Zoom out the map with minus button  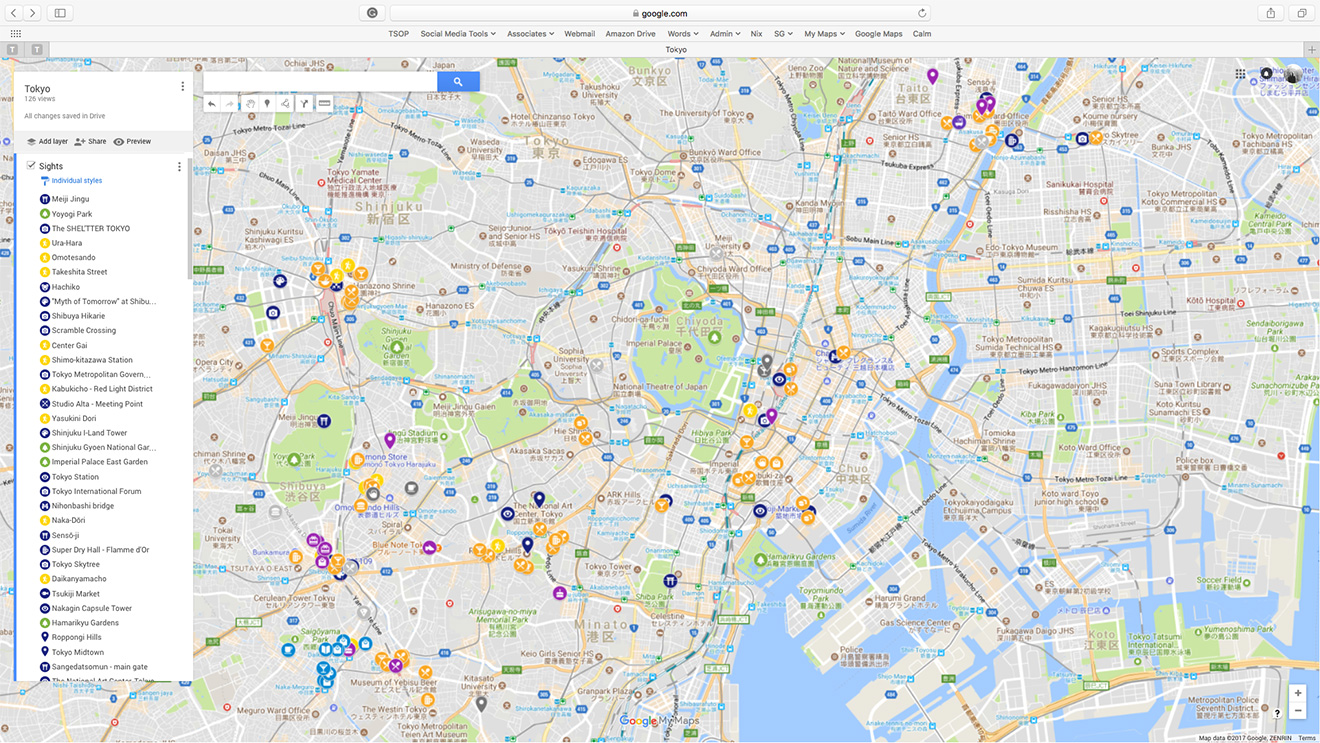tap(1297, 711)
